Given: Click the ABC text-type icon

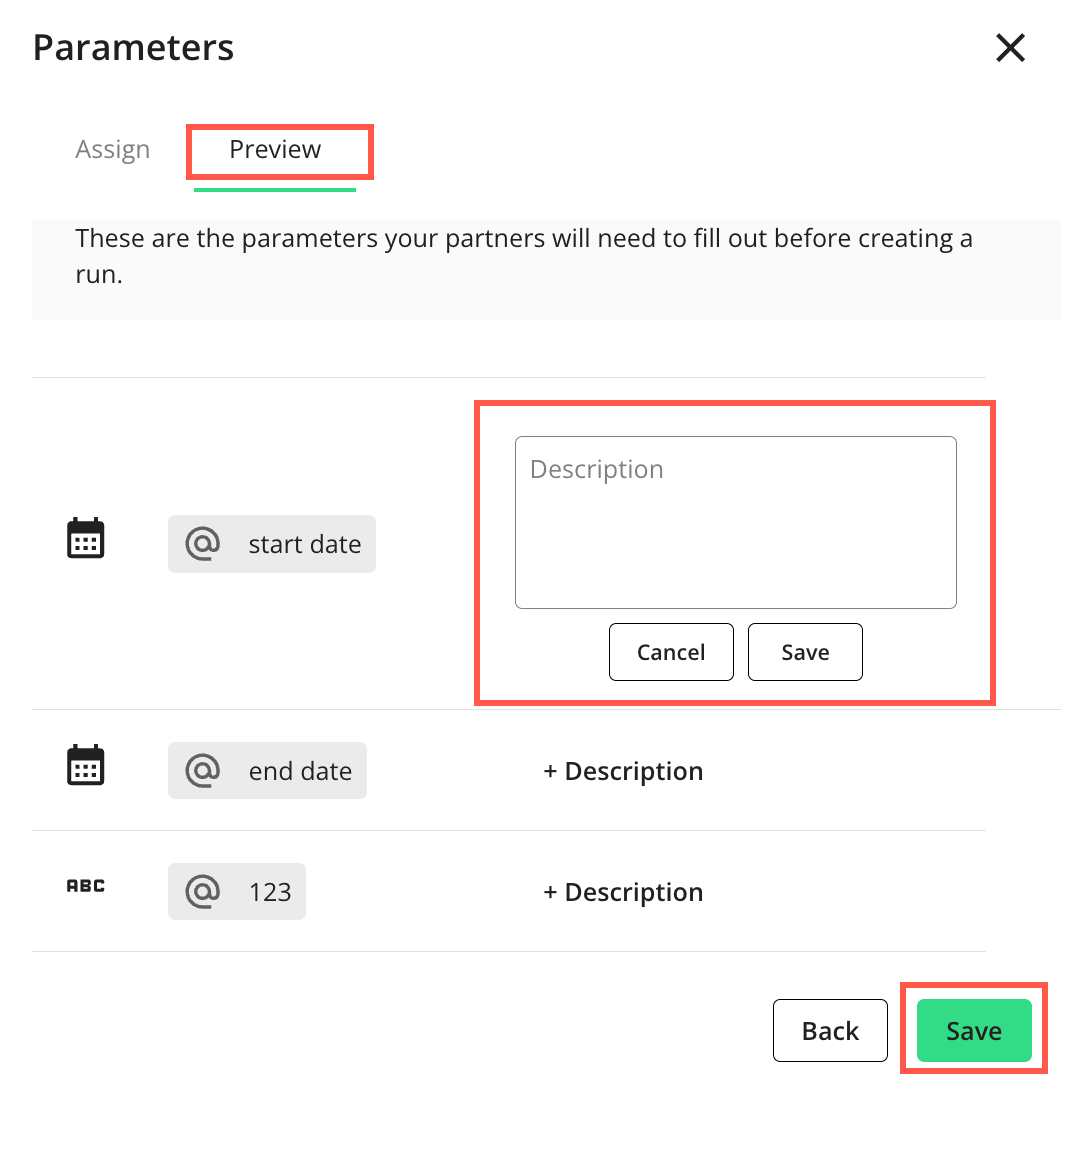Looking at the screenshot, I should tap(85, 886).
